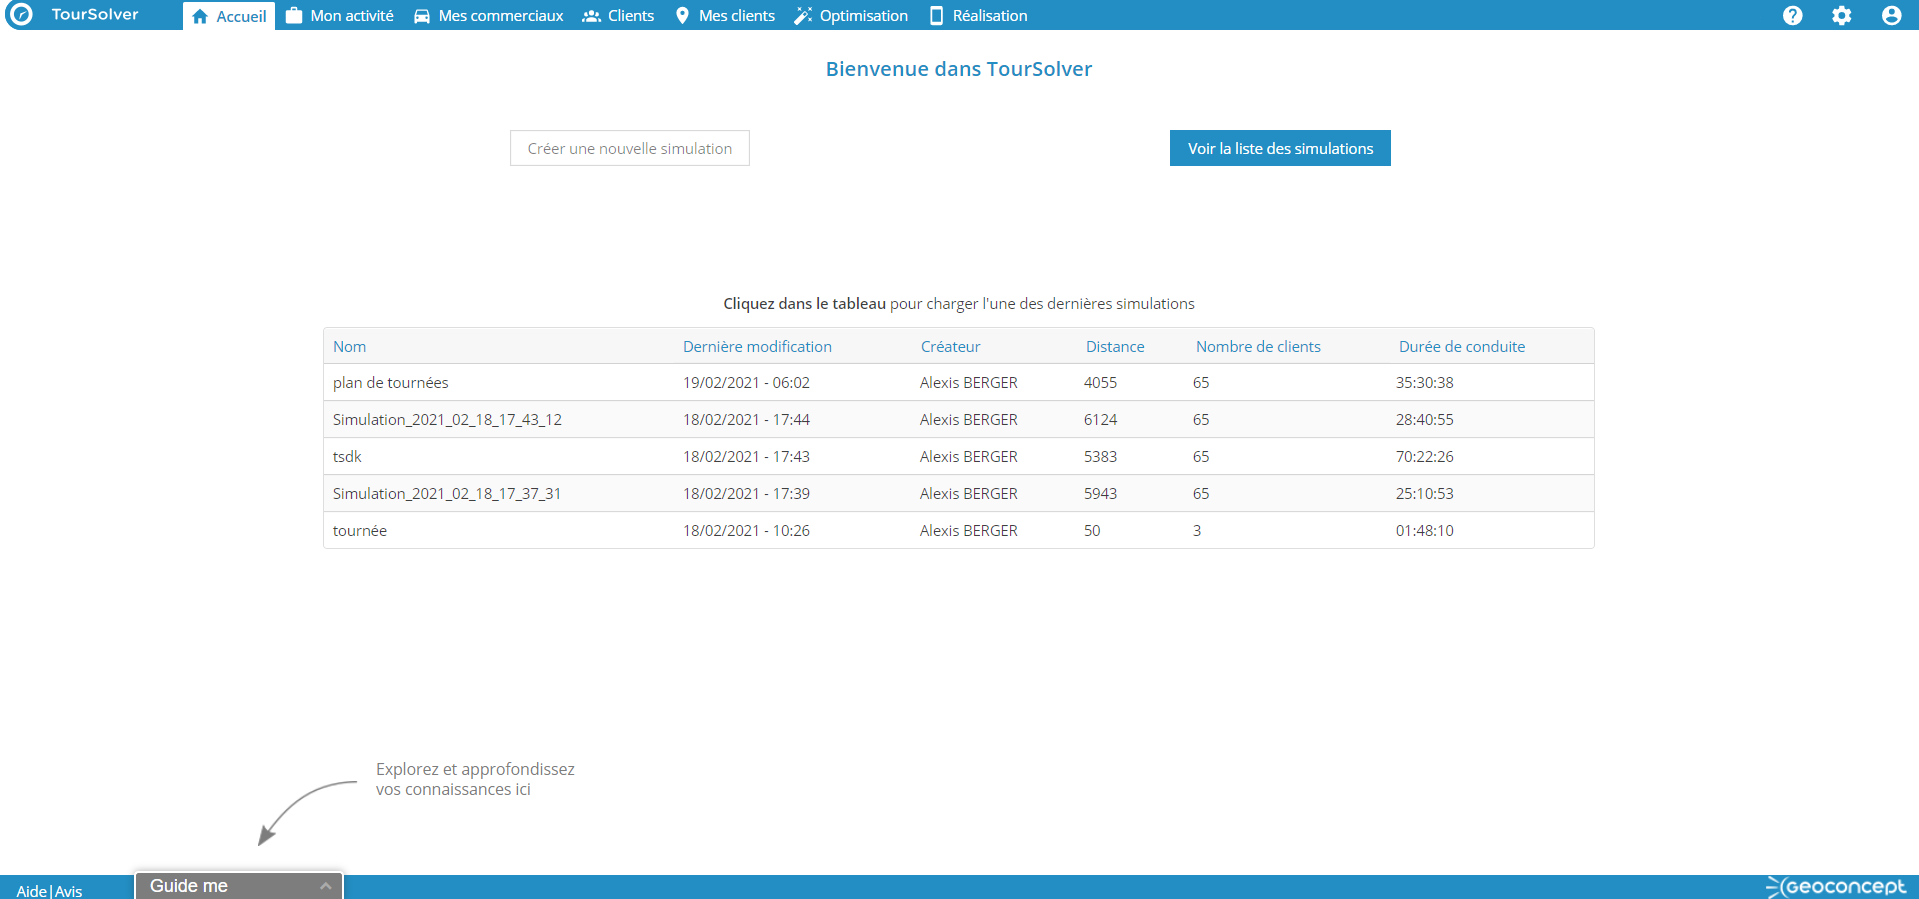Click driving duration '01:48:10'
This screenshot has width=1919, height=899.
(1425, 530)
